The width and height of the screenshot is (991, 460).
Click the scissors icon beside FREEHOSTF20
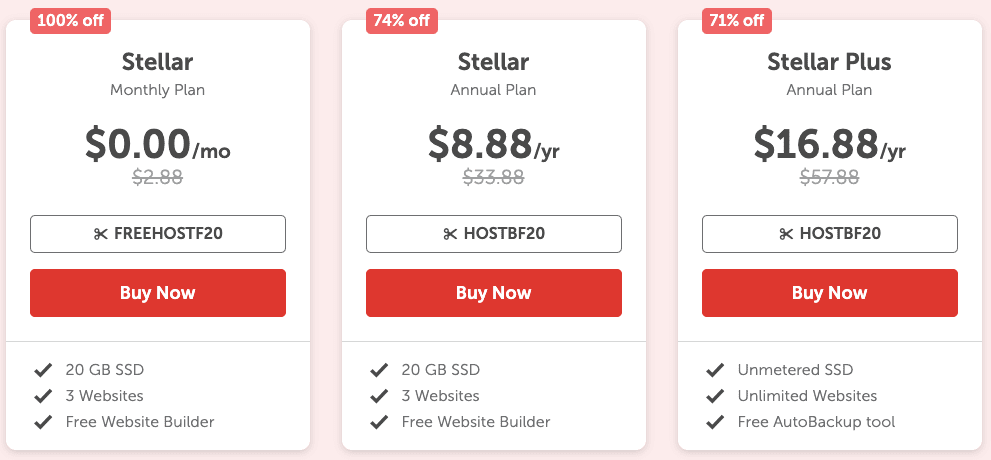point(101,234)
